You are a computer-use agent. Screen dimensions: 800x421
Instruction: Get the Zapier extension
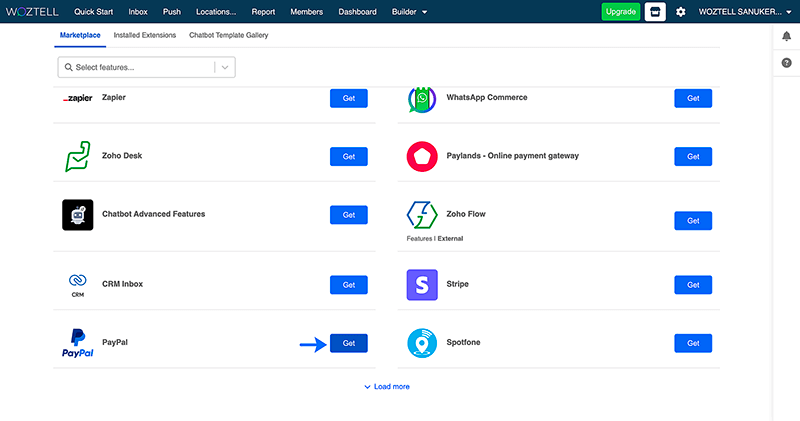[x=348, y=98]
